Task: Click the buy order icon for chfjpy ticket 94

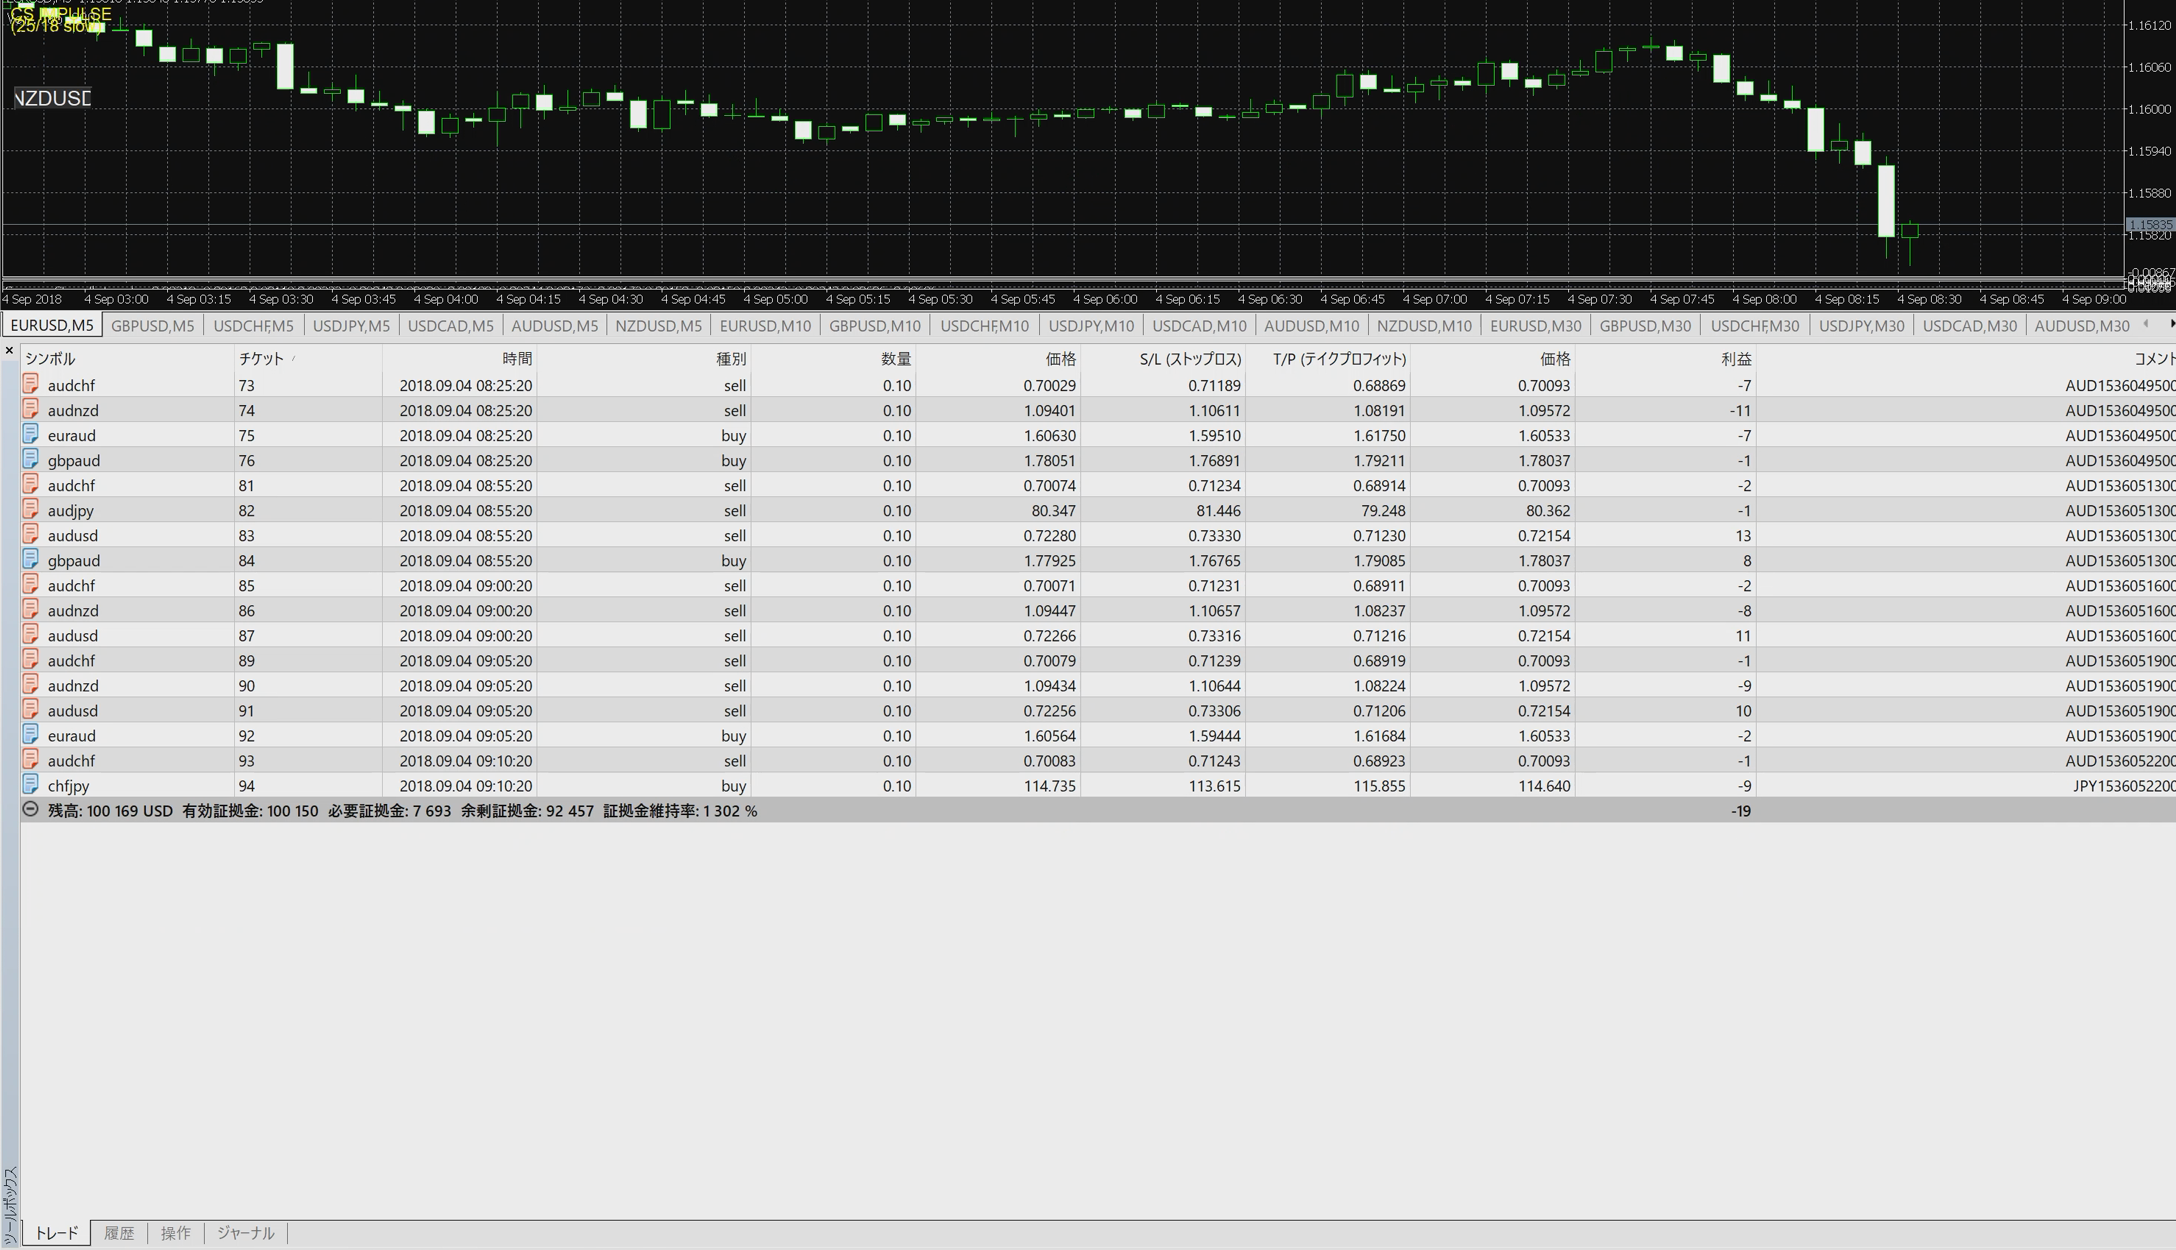Action: pyautogui.click(x=31, y=784)
